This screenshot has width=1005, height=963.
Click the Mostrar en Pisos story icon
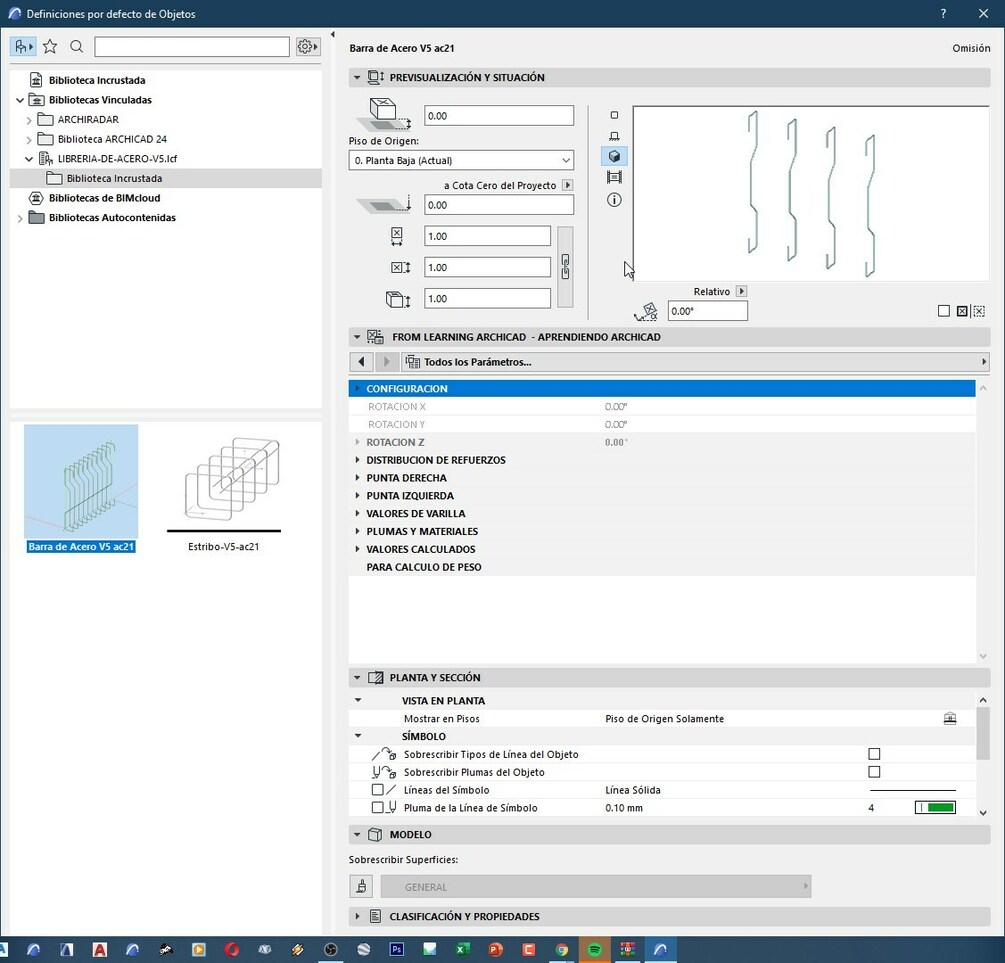click(x=950, y=719)
